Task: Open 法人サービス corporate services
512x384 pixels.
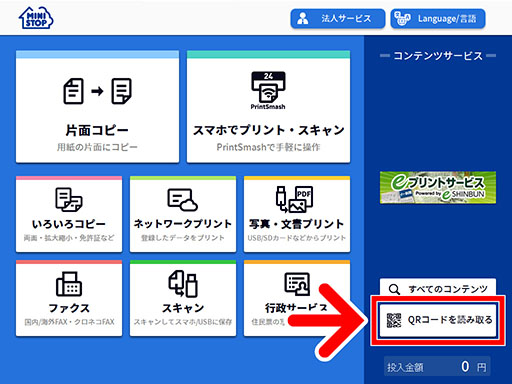Action: pyautogui.click(x=338, y=18)
